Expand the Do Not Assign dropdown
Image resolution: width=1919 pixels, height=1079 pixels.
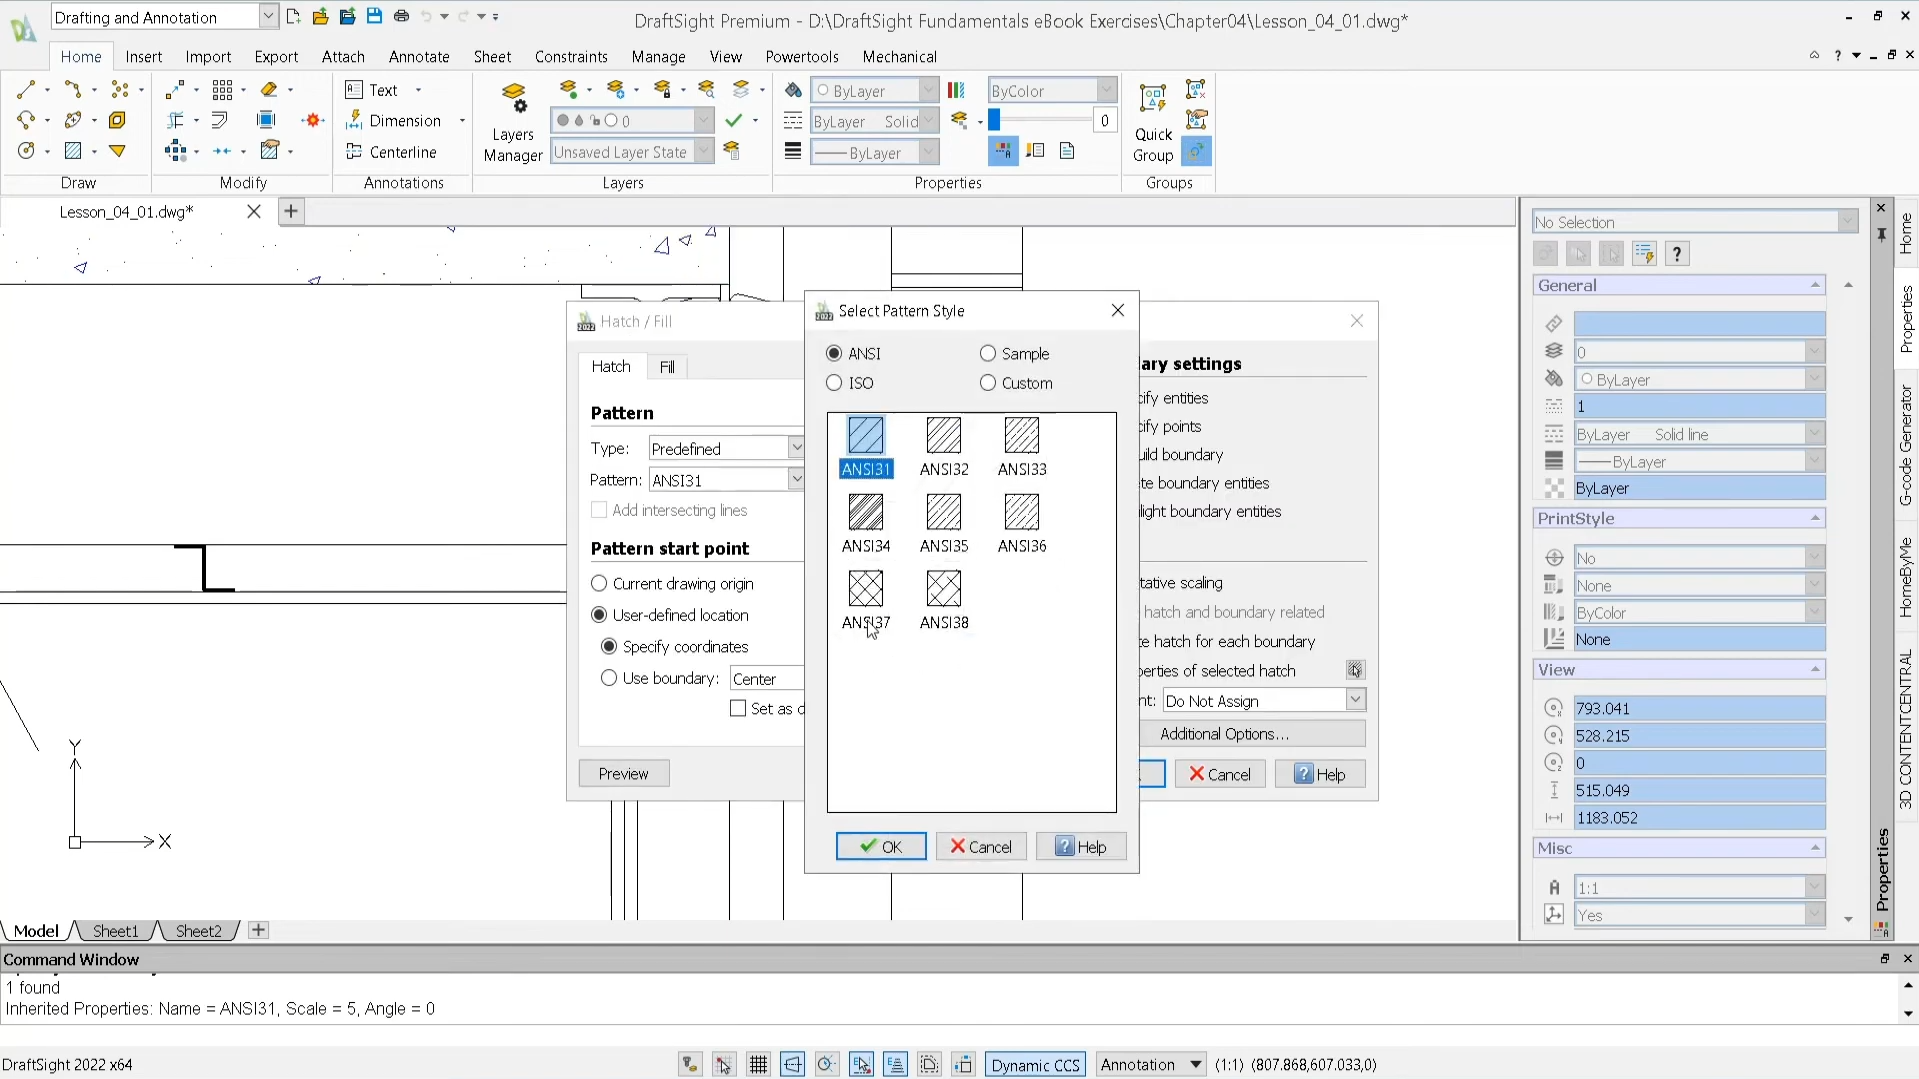(1355, 701)
